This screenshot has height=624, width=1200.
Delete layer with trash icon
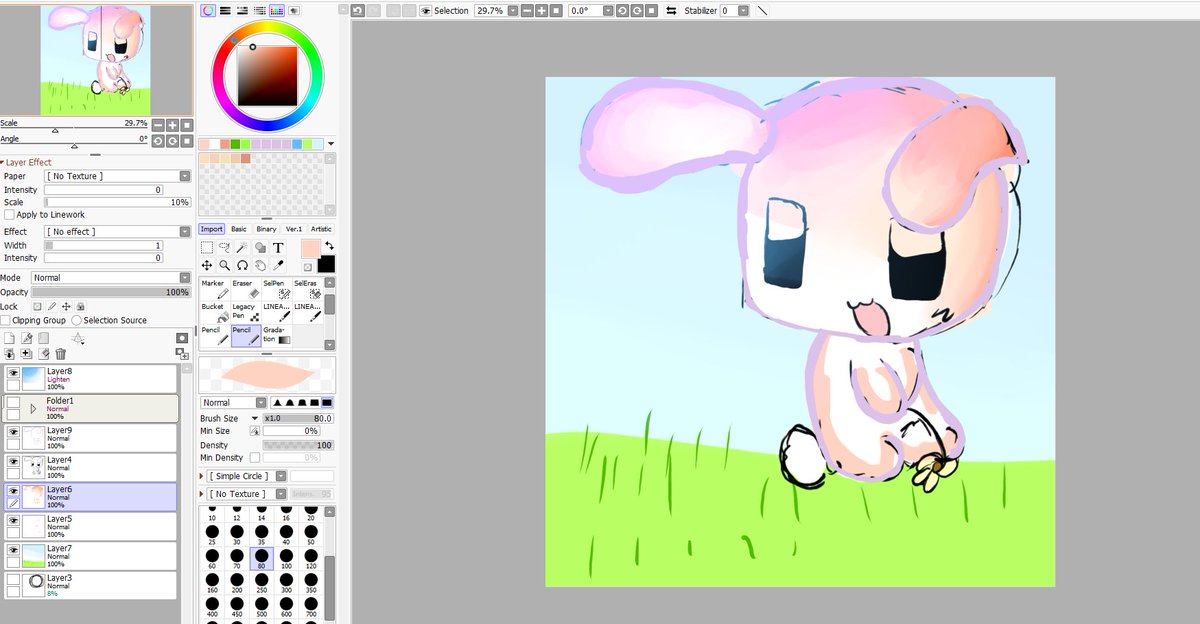coord(61,354)
